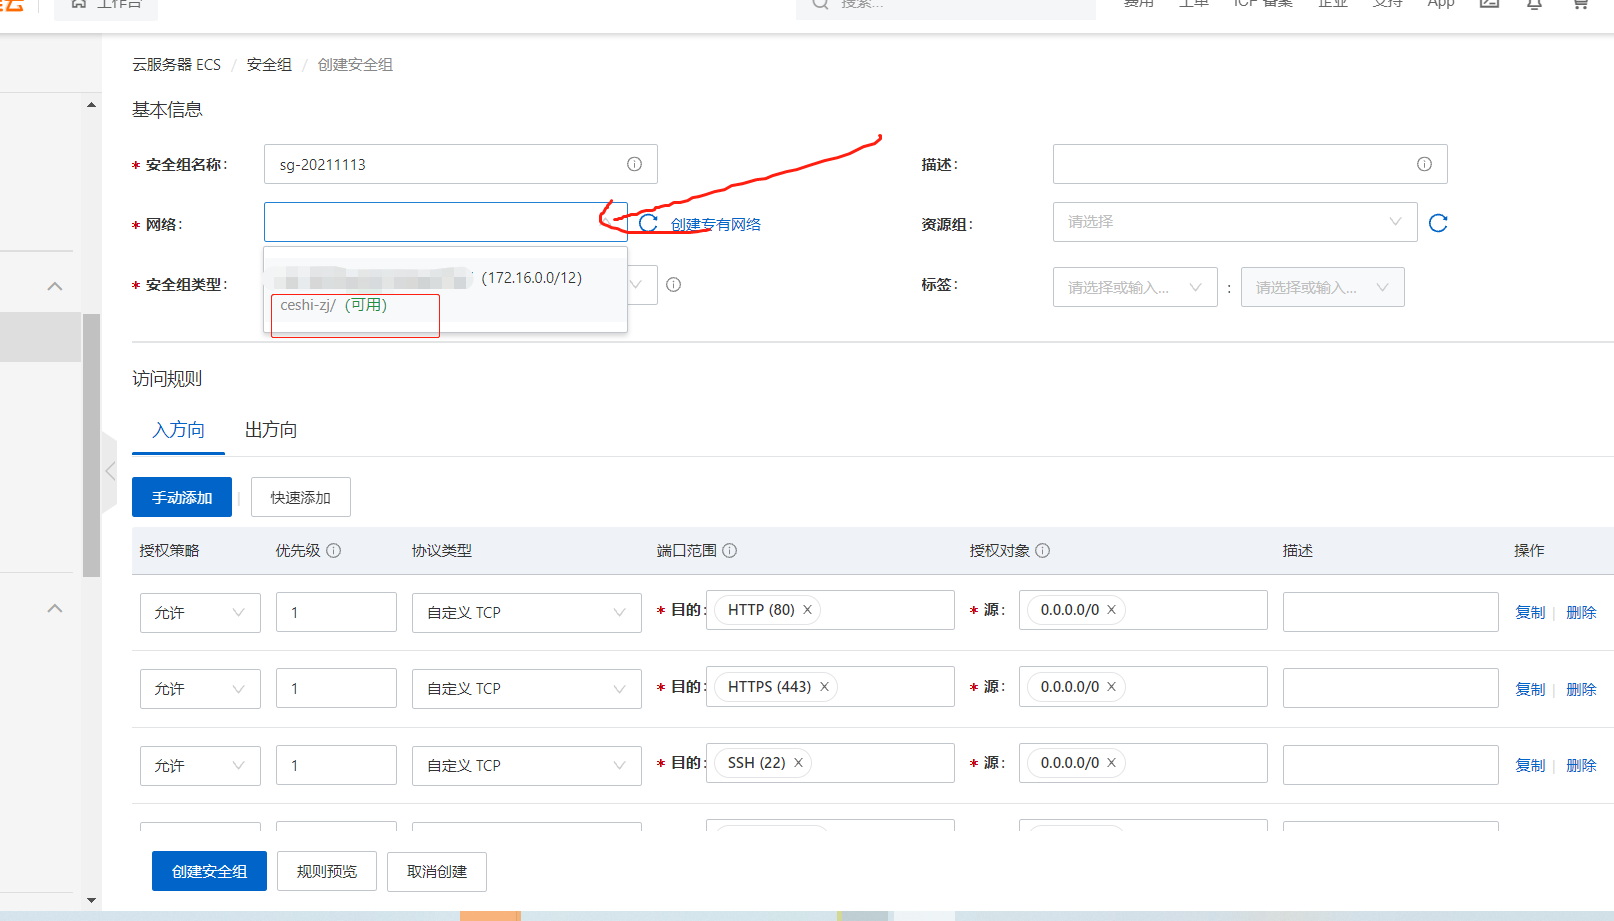Screen dimensions: 1614x921
Task: Click the sidebar vertical scrollbar thumb
Action: [91, 445]
